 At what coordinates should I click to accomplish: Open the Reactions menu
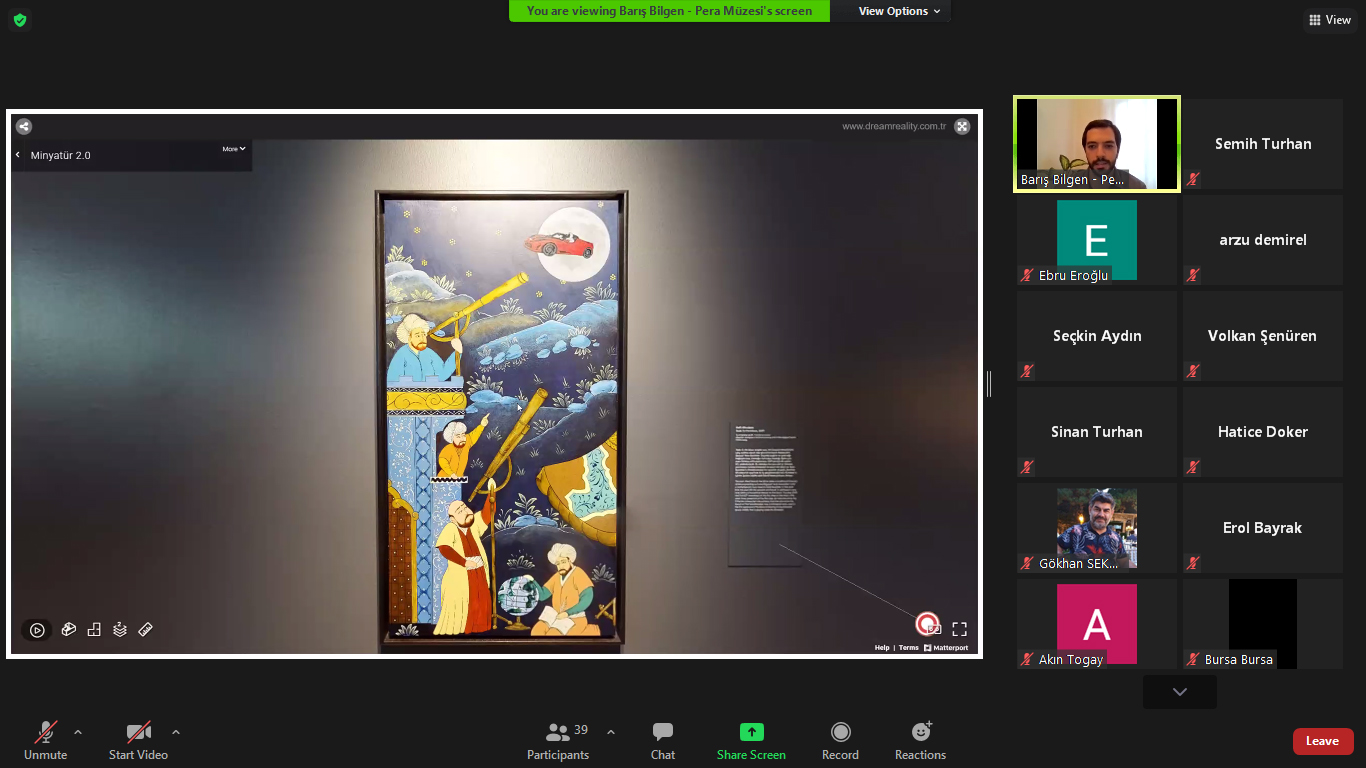[x=920, y=741]
